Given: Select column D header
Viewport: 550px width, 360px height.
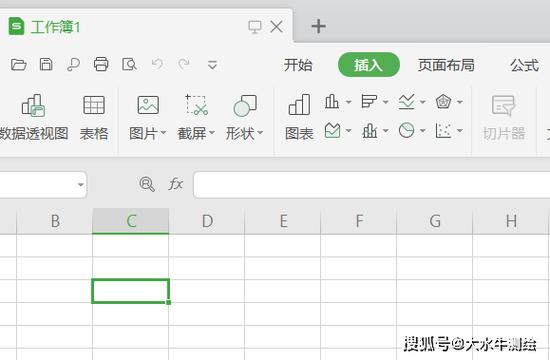Looking at the screenshot, I should (x=207, y=221).
